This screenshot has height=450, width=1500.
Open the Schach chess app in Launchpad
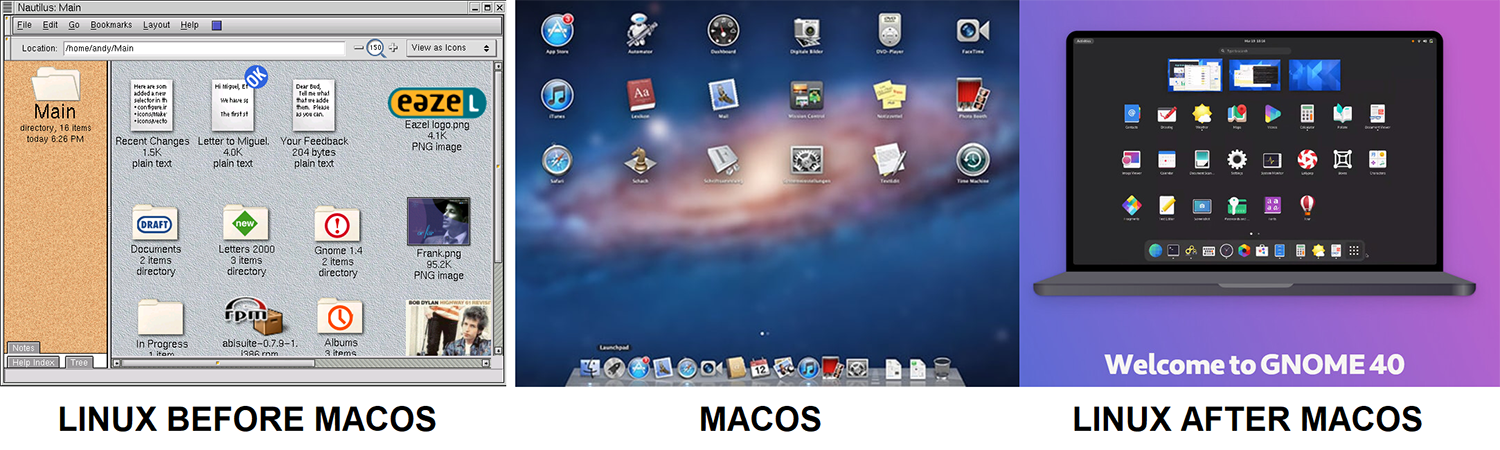click(x=640, y=160)
